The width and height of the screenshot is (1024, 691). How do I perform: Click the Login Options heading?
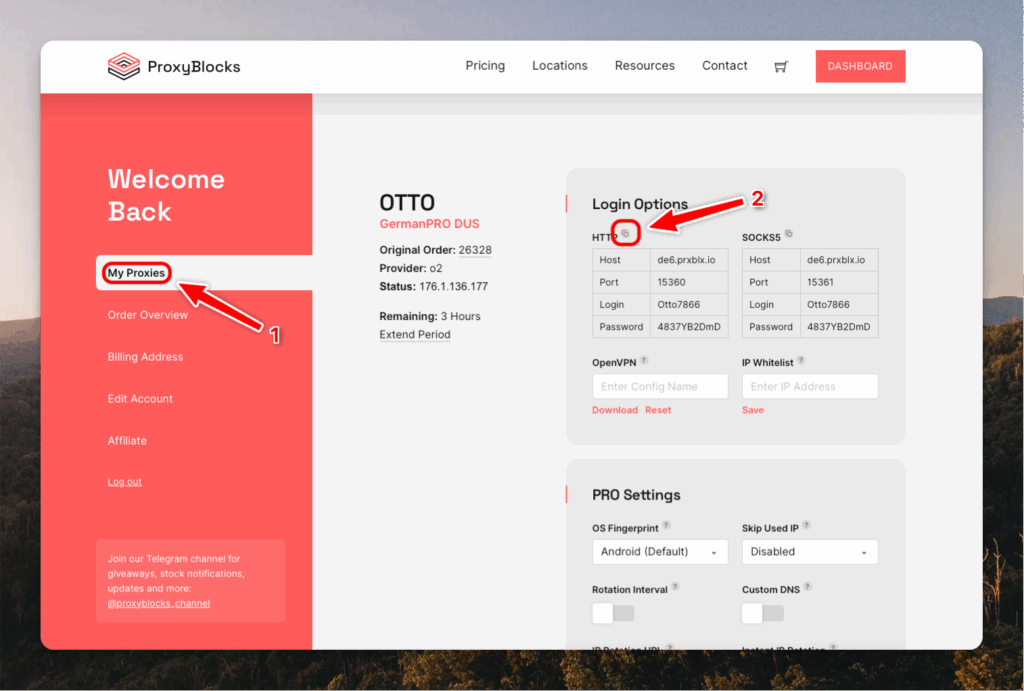coord(639,204)
